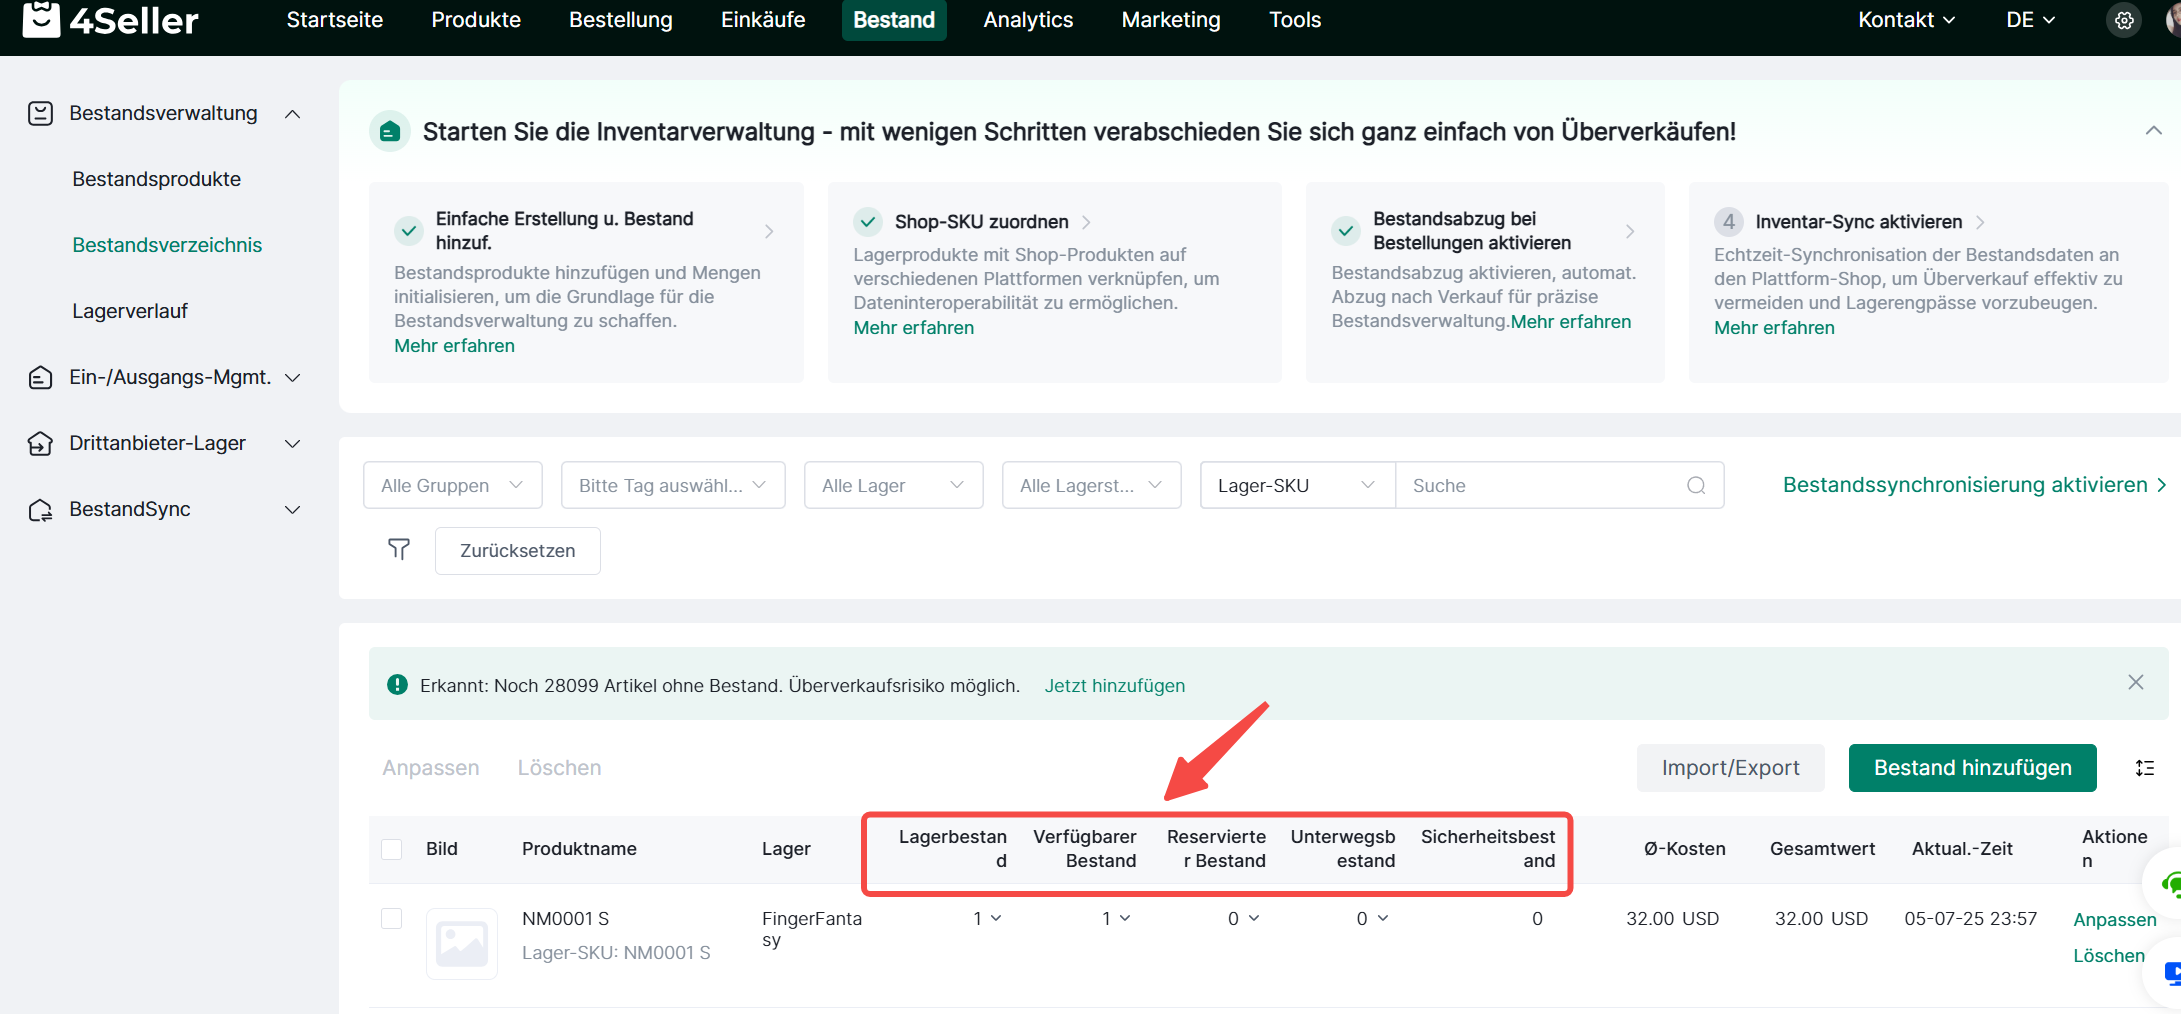Switch to the Analytics menu
The height and width of the screenshot is (1014, 2181).
pos(1027,20)
